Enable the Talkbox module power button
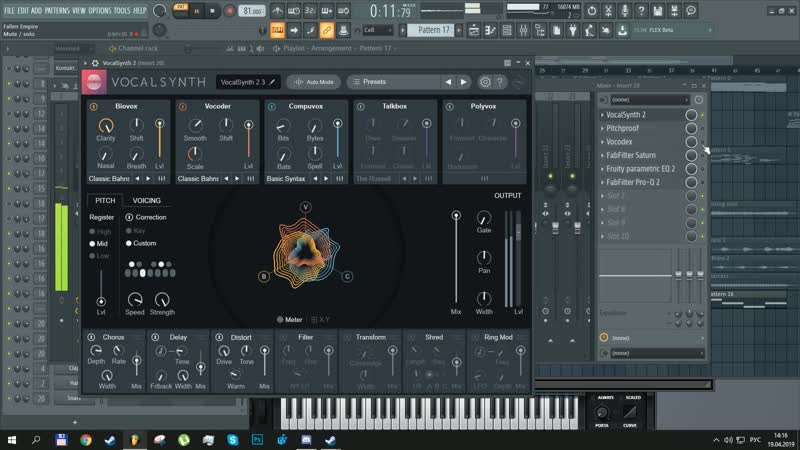This screenshot has height=450, width=800. pyautogui.click(x=361, y=107)
